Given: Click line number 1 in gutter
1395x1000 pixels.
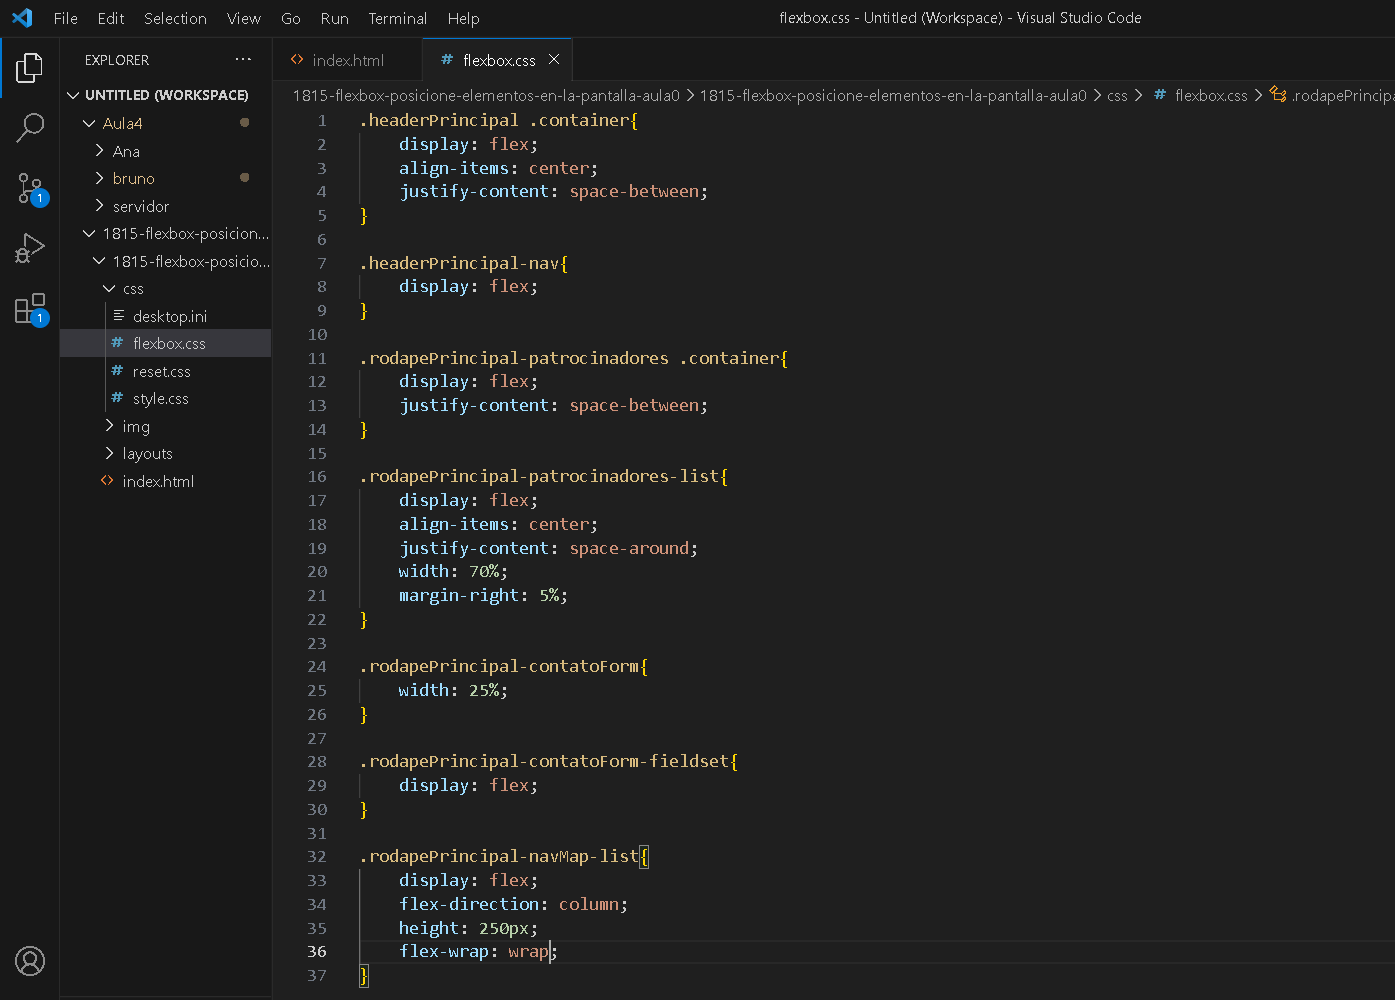Looking at the screenshot, I should pos(322,120).
